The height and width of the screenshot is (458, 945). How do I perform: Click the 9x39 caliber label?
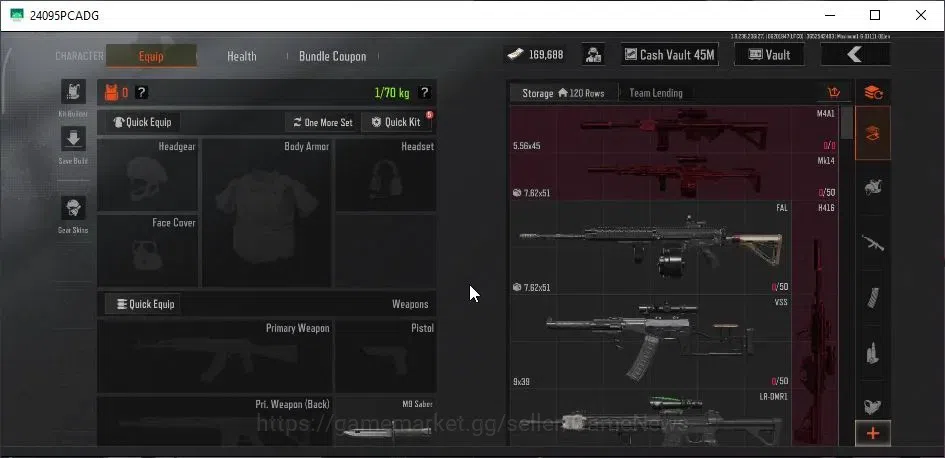coord(522,381)
